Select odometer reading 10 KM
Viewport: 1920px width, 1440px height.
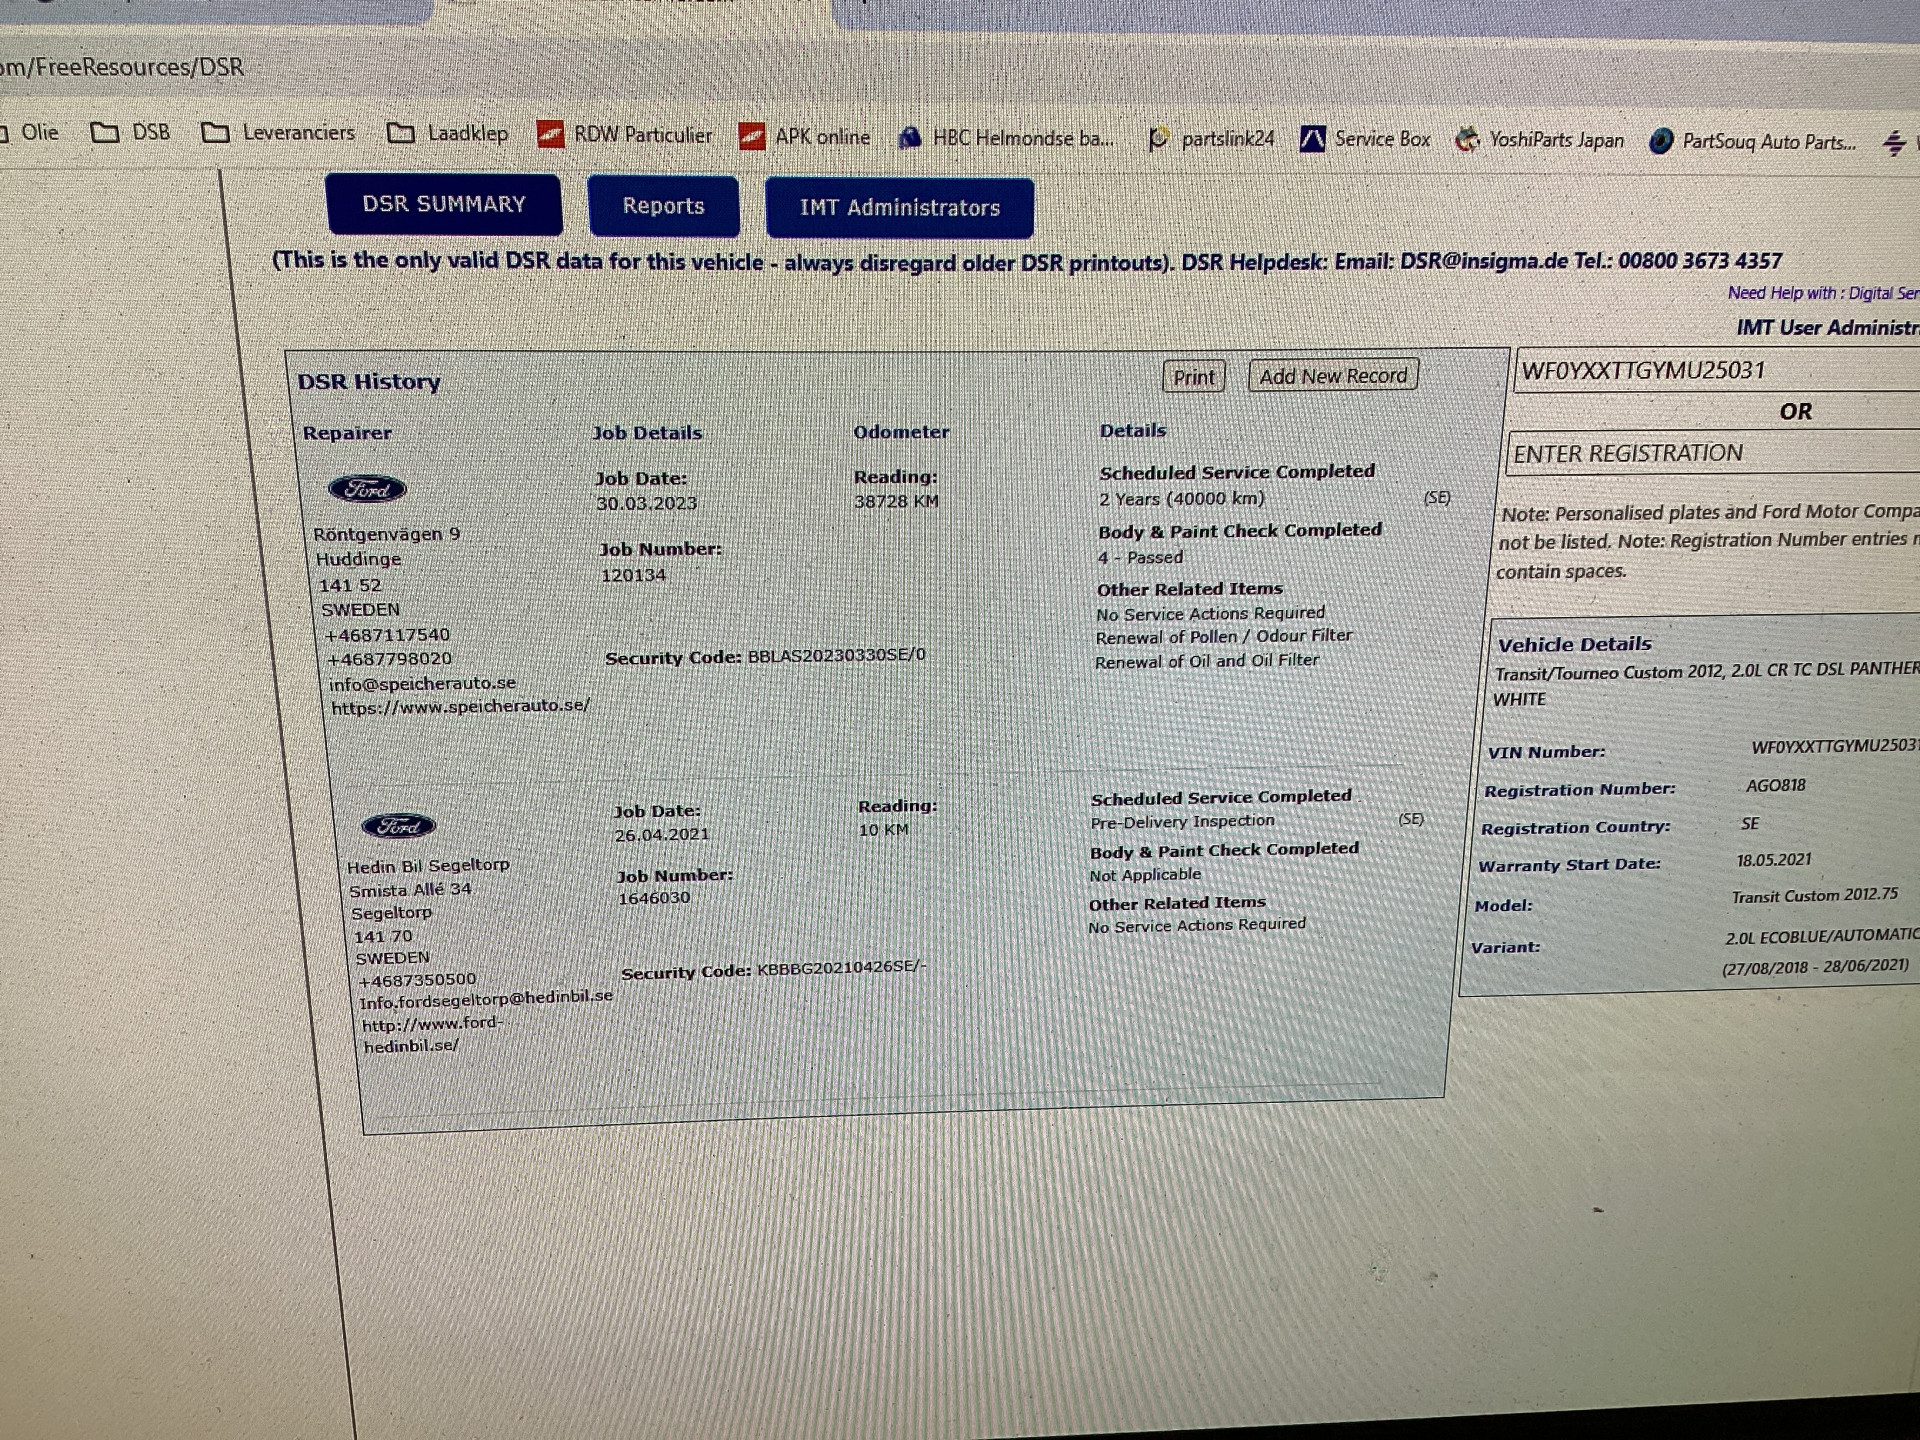pos(883,830)
